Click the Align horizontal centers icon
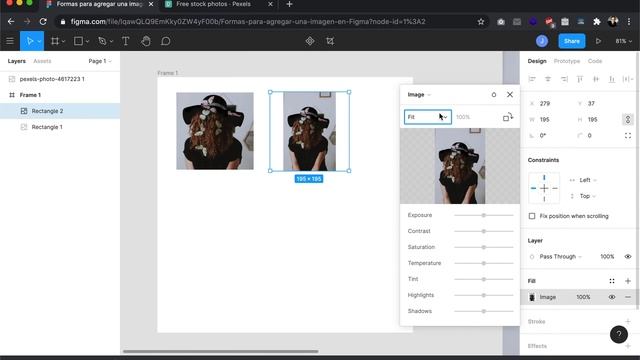This screenshot has height=360, width=640. (x=548, y=79)
